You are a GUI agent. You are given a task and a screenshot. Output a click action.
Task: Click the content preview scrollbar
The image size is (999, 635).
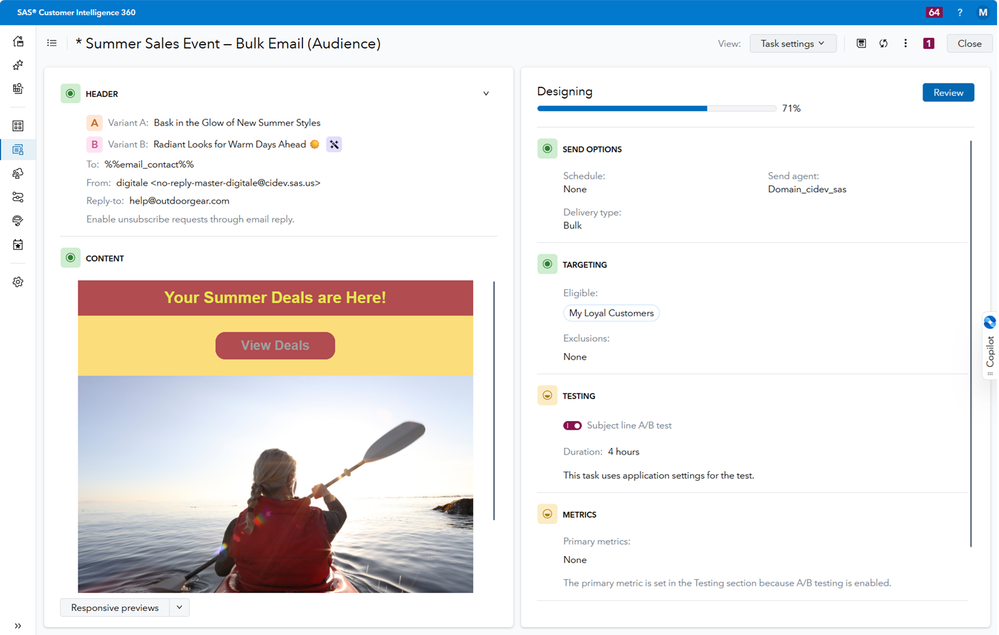[494, 400]
